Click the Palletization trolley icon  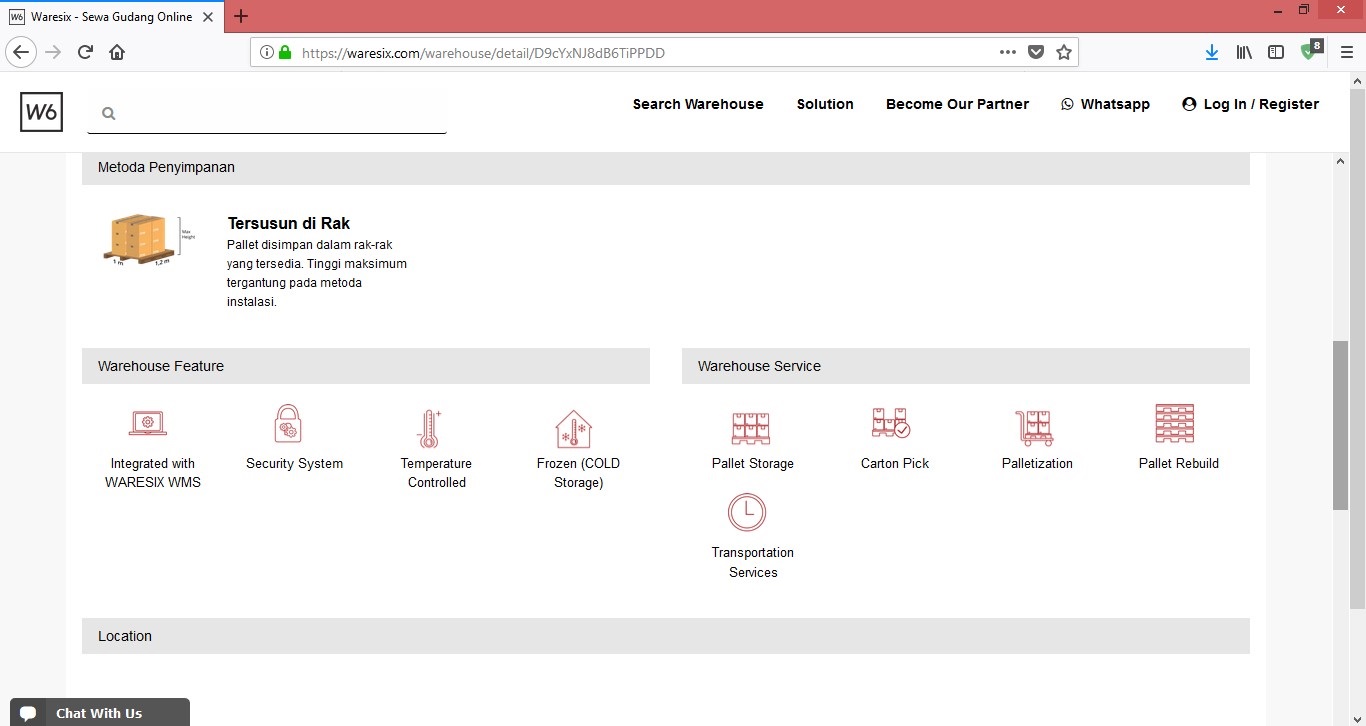1035,428
